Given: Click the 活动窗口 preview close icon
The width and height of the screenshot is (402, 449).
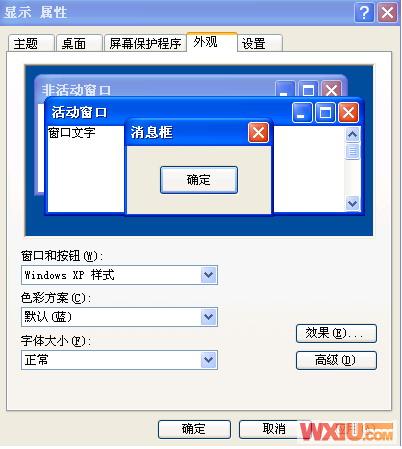Looking at the screenshot, I should click(348, 112).
